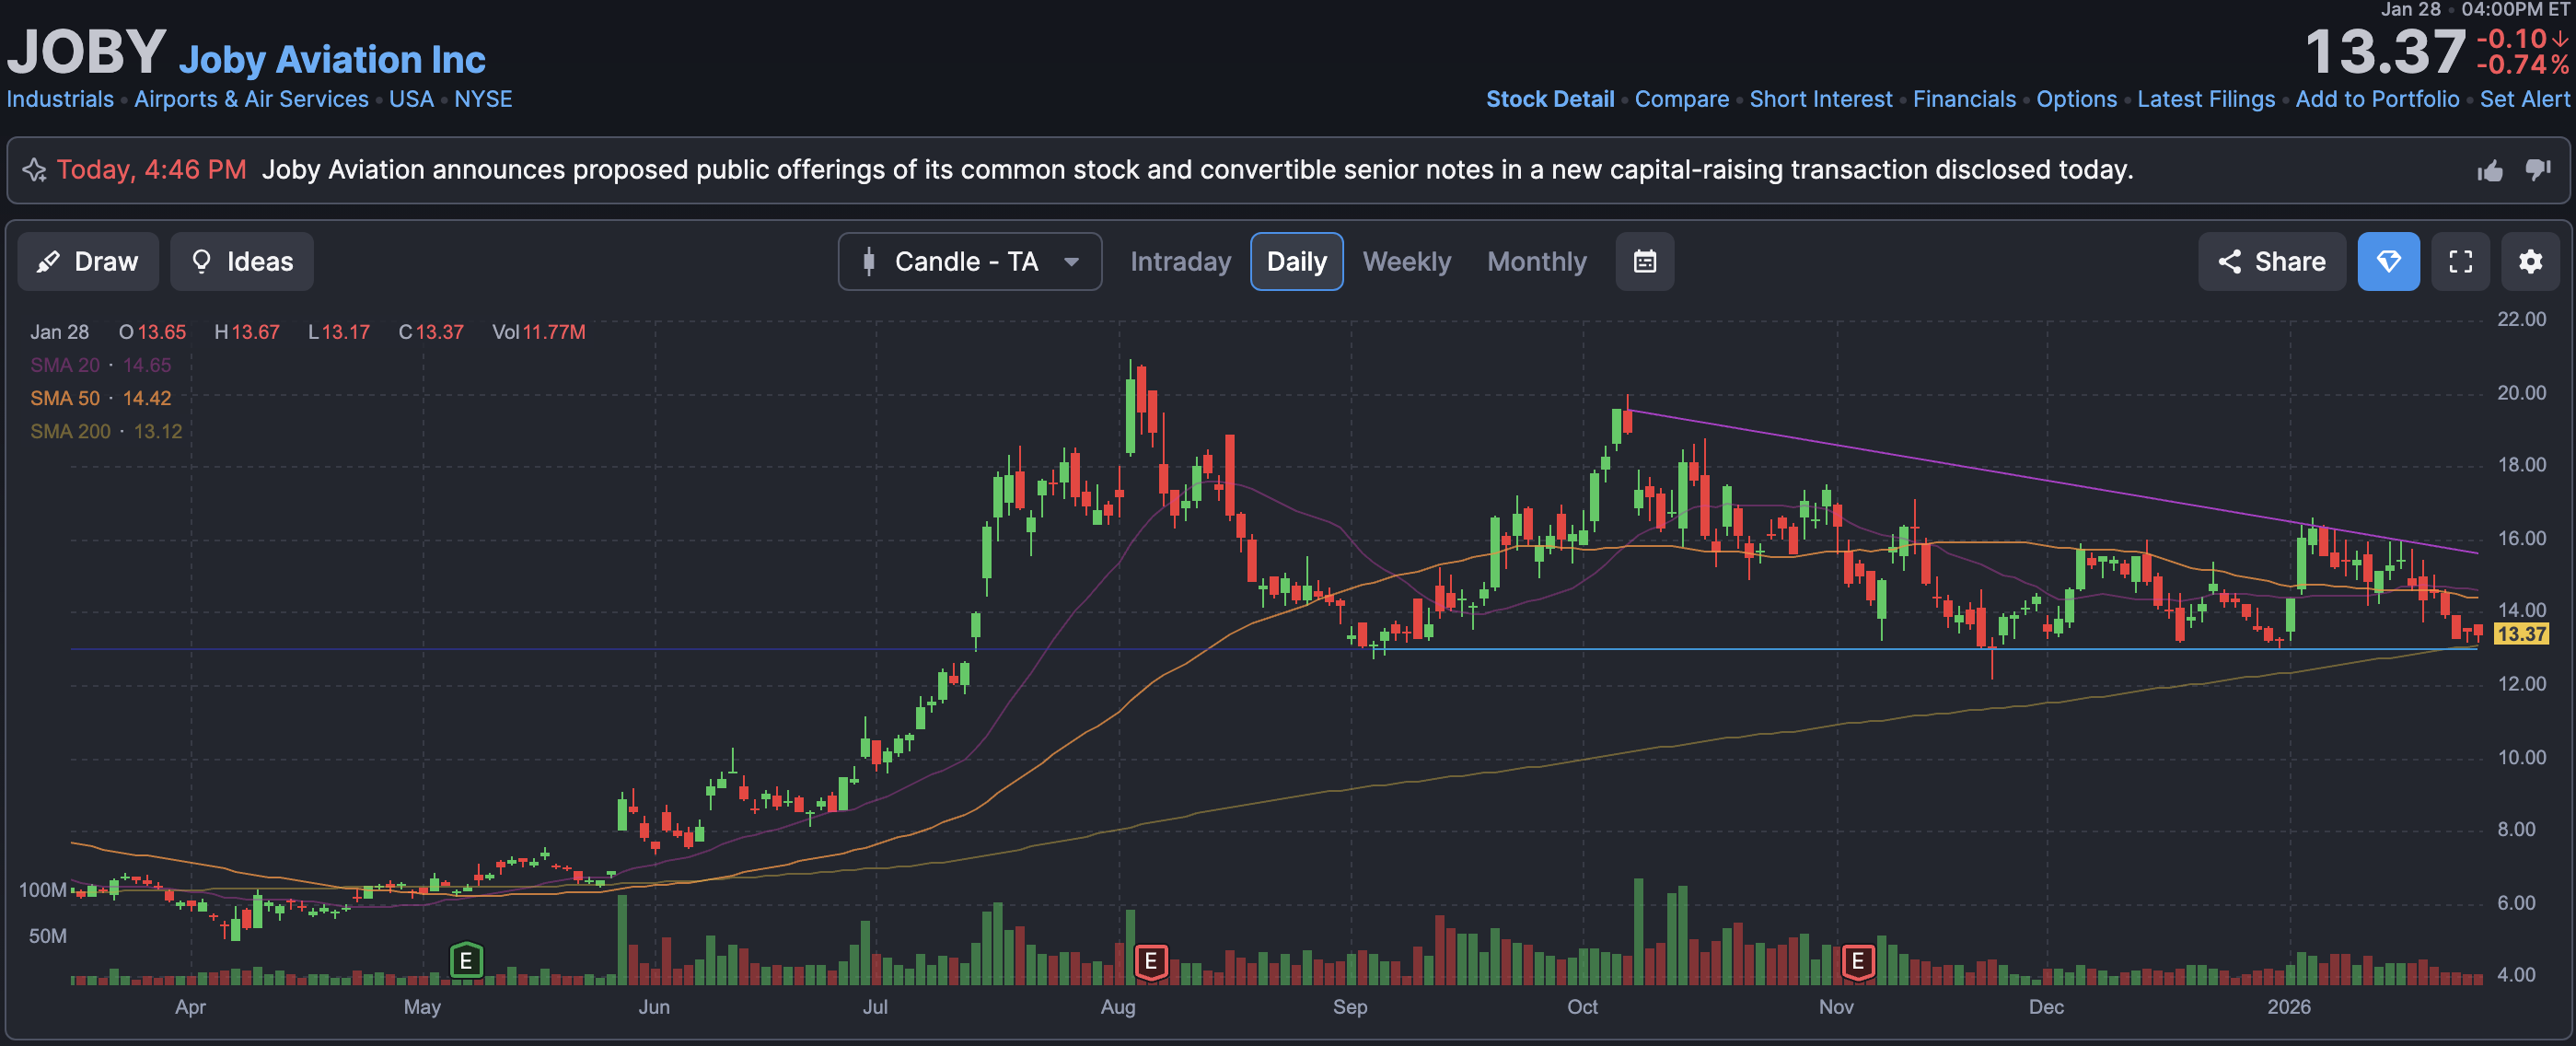Open the calendar date range icon
The image size is (2576, 1046).
[1644, 262]
